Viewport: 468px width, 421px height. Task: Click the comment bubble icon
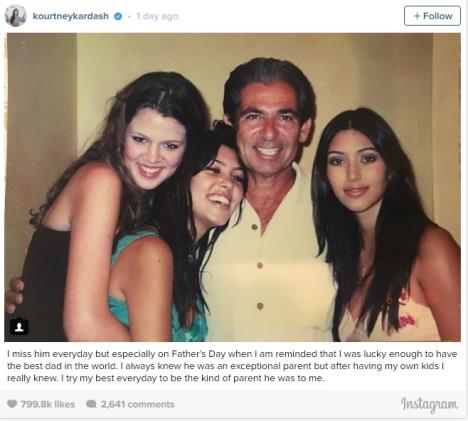point(91,404)
